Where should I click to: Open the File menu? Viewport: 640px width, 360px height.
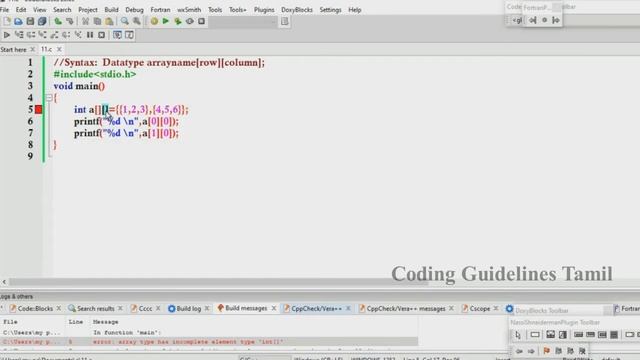coord(4,10)
